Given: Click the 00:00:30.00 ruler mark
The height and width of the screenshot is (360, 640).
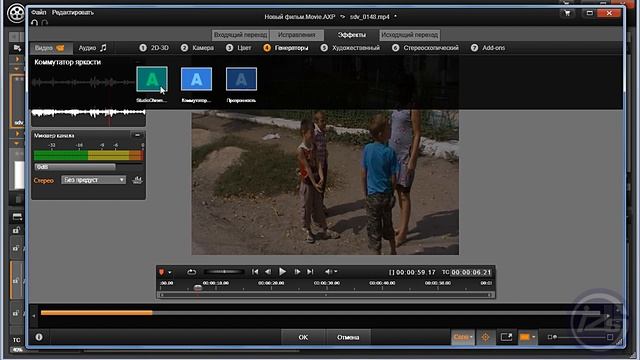Looking at the screenshot, I should click(x=327, y=283).
